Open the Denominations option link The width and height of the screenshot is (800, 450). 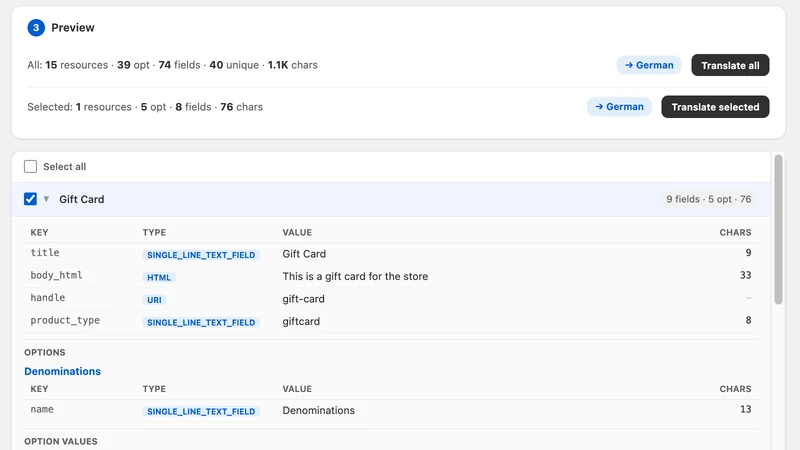(62, 371)
